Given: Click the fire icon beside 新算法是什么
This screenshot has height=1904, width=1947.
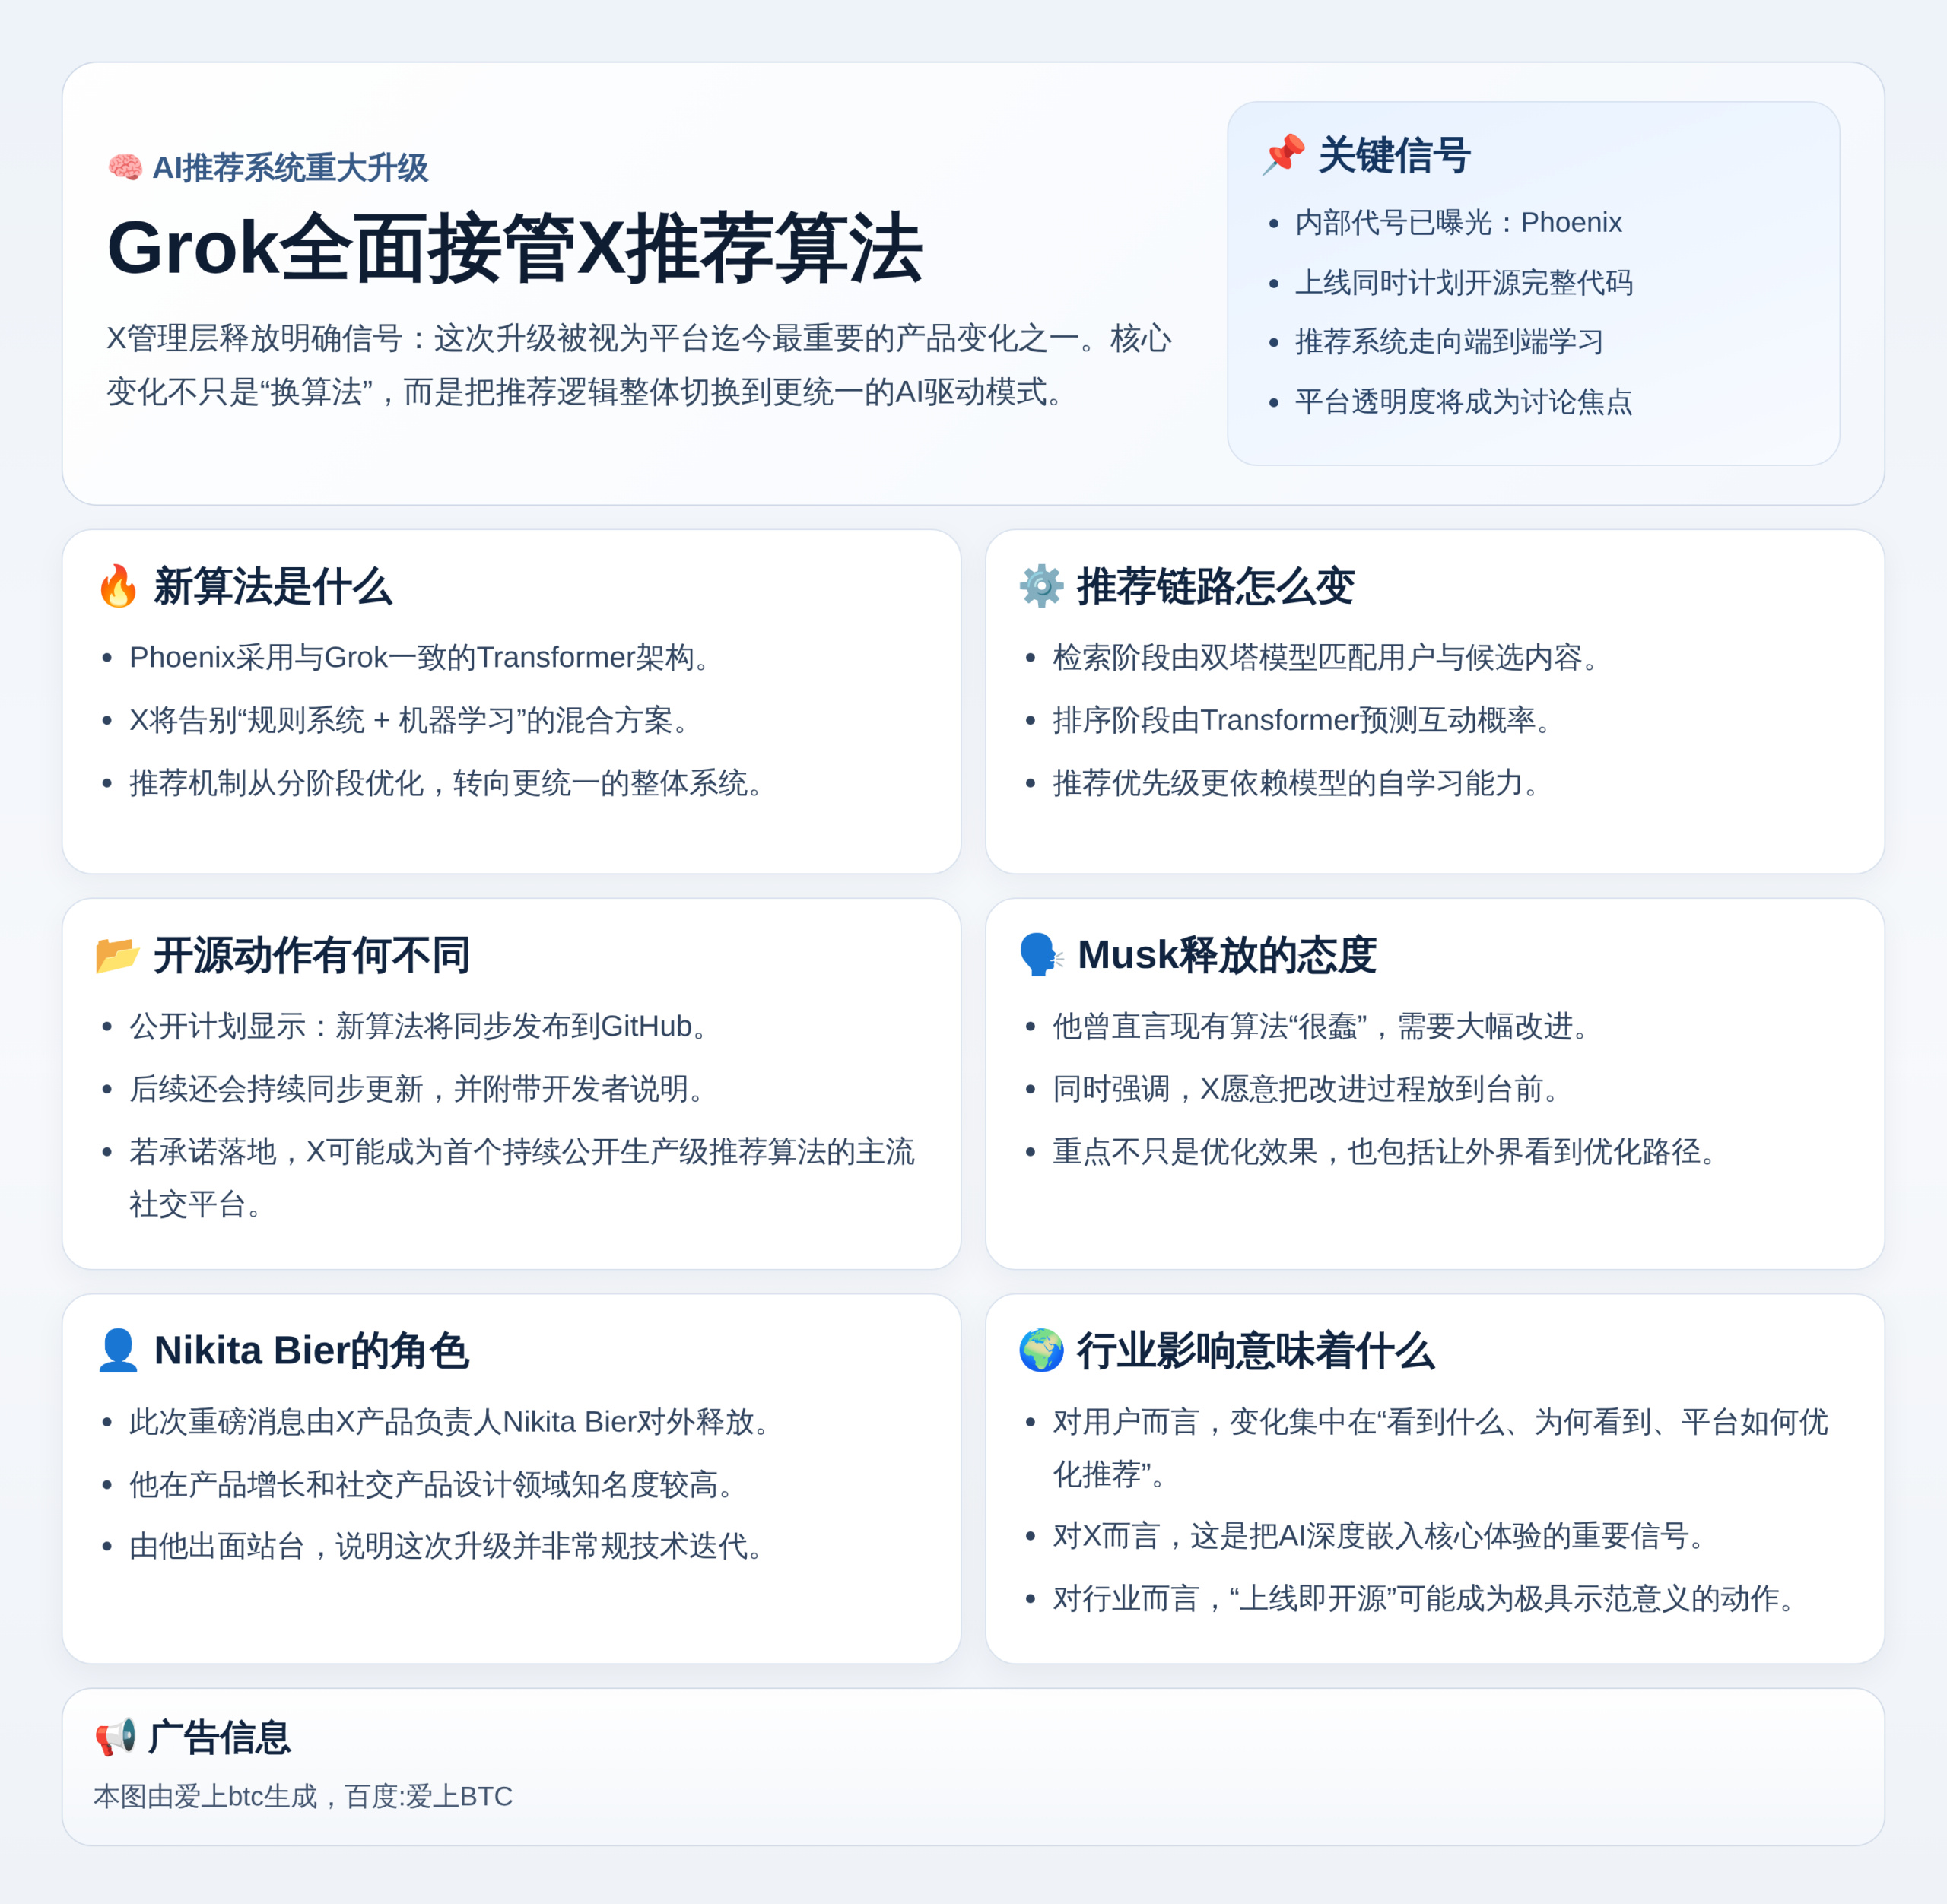Looking at the screenshot, I should (118, 586).
